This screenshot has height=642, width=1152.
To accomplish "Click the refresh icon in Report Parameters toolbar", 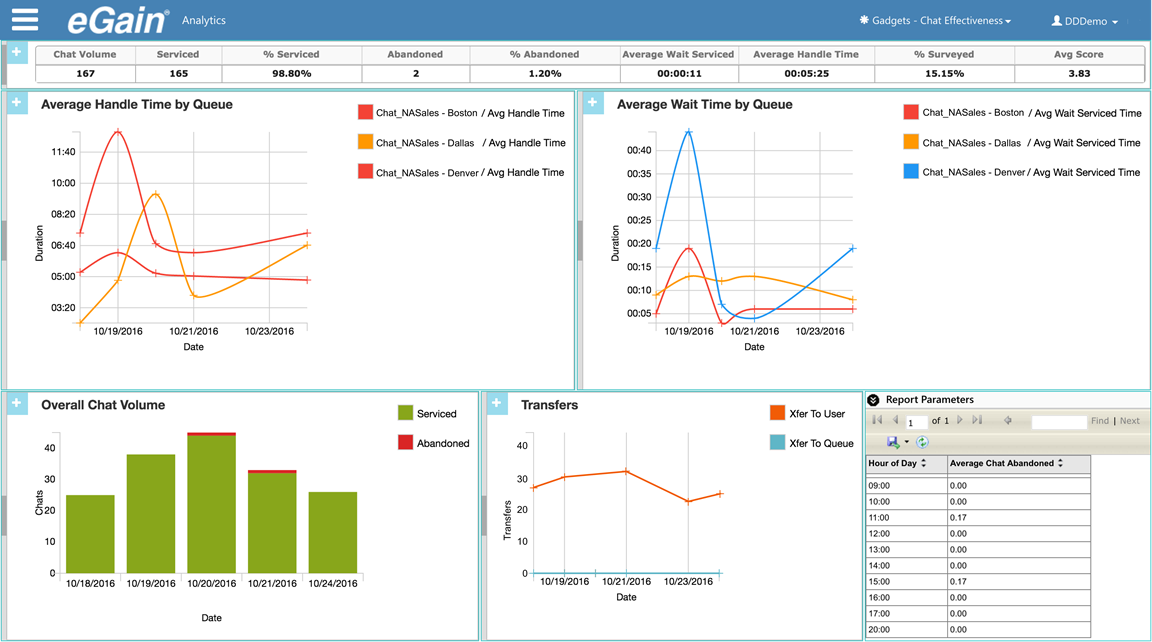I will pos(922,441).
